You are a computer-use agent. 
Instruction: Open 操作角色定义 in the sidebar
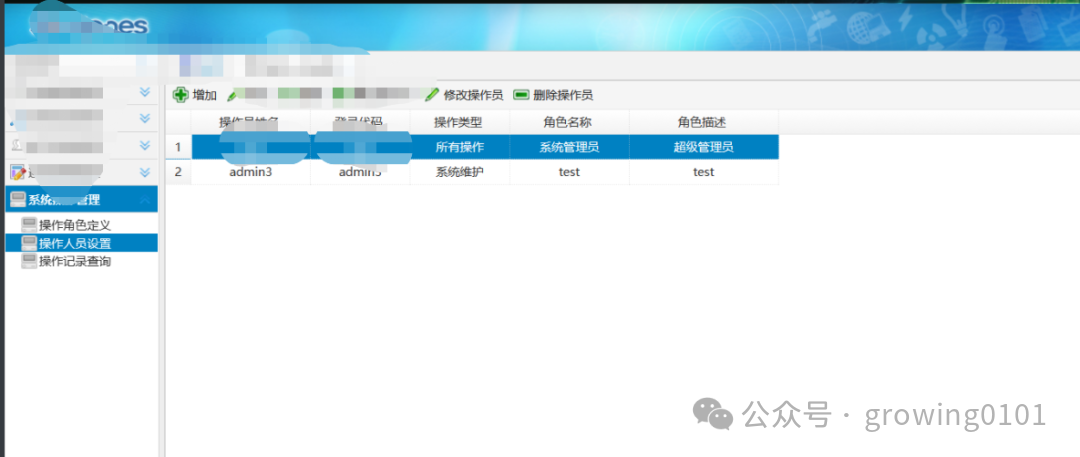[x=75, y=225]
